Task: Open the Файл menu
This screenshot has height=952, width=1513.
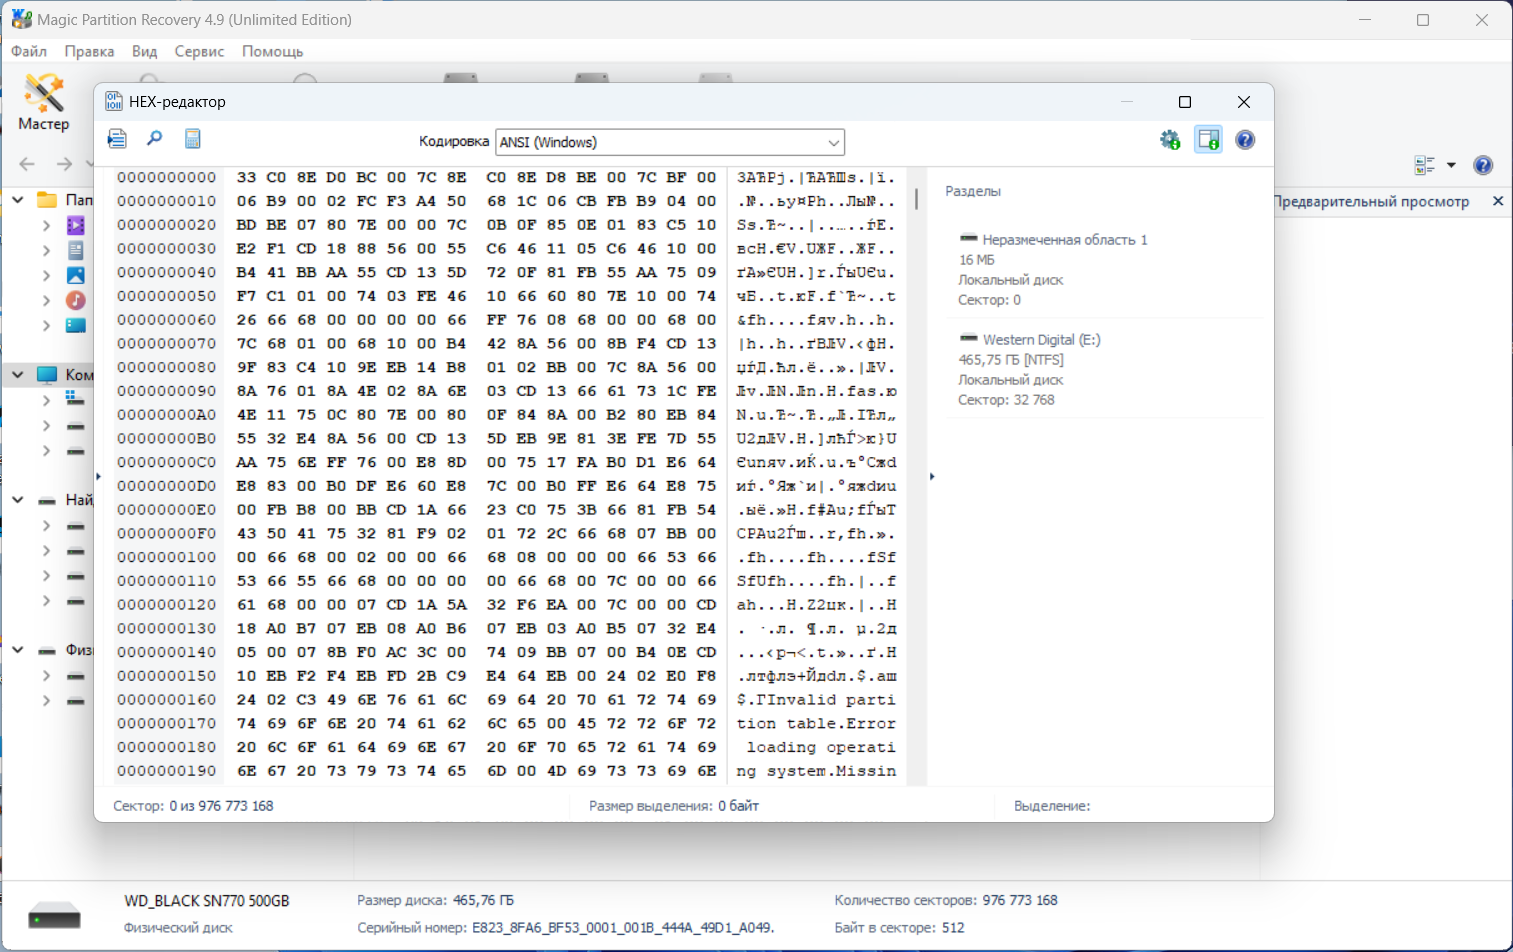Action: [29, 51]
